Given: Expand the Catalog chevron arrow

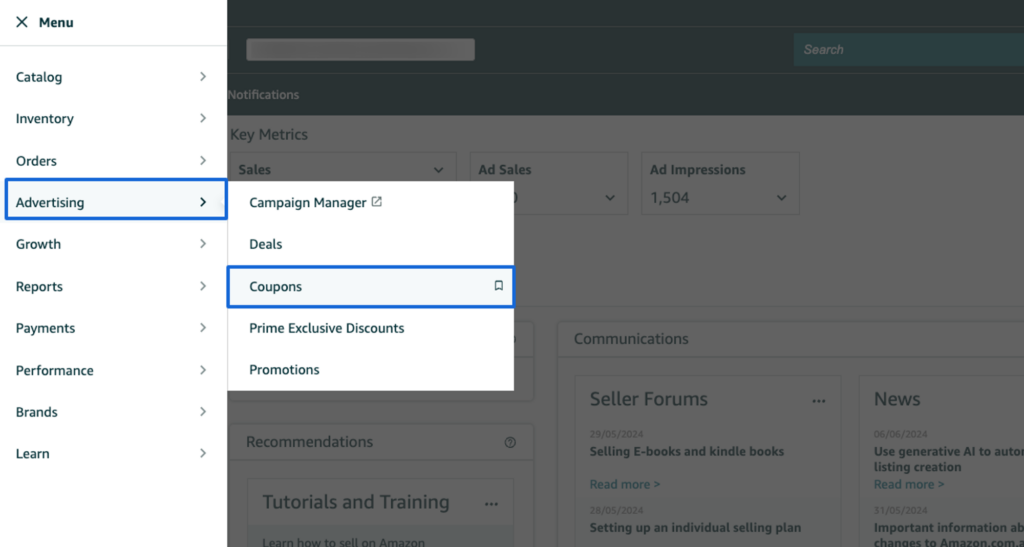Looking at the screenshot, I should click(x=203, y=77).
